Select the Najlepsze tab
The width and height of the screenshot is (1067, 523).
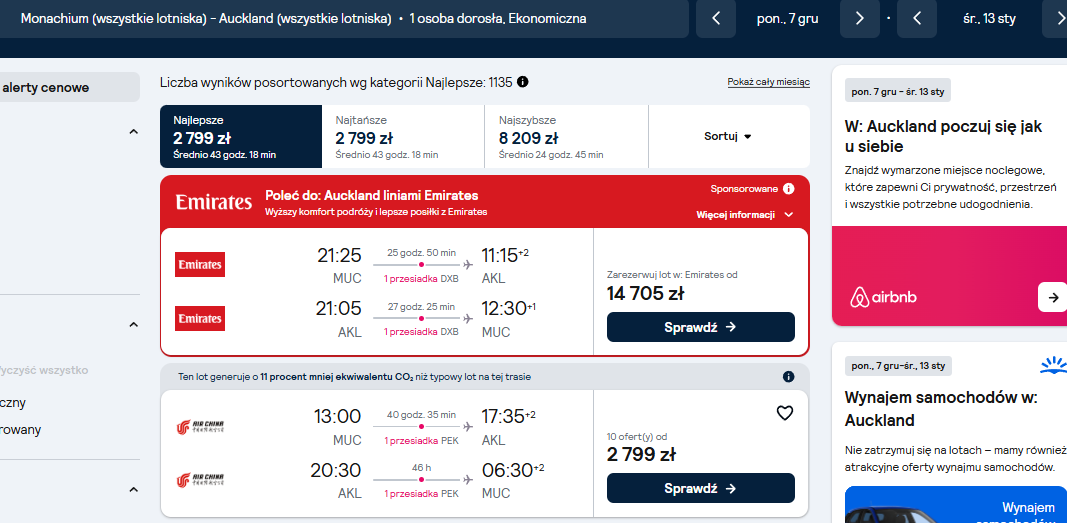(241, 136)
